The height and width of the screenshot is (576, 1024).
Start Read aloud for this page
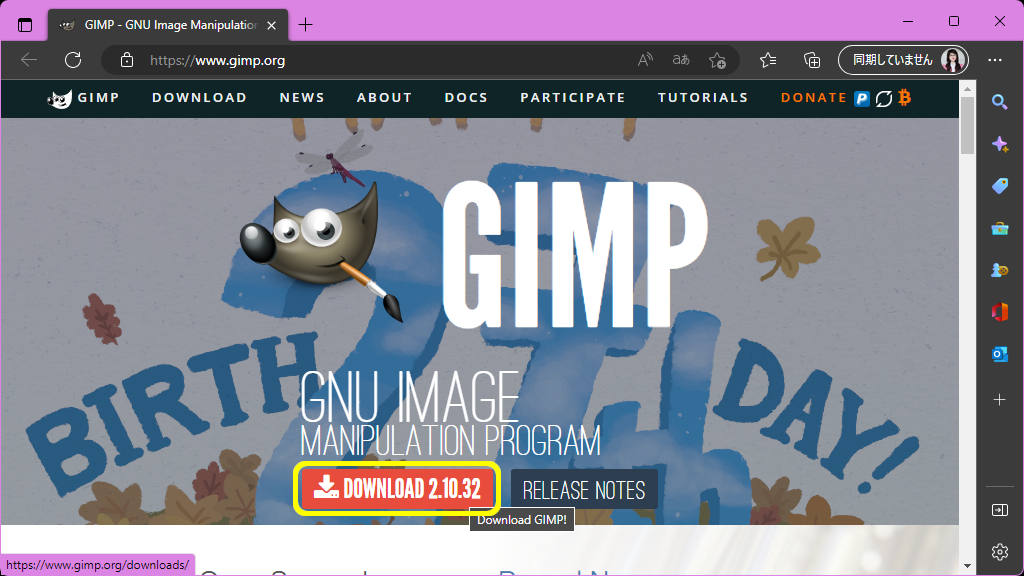(644, 60)
